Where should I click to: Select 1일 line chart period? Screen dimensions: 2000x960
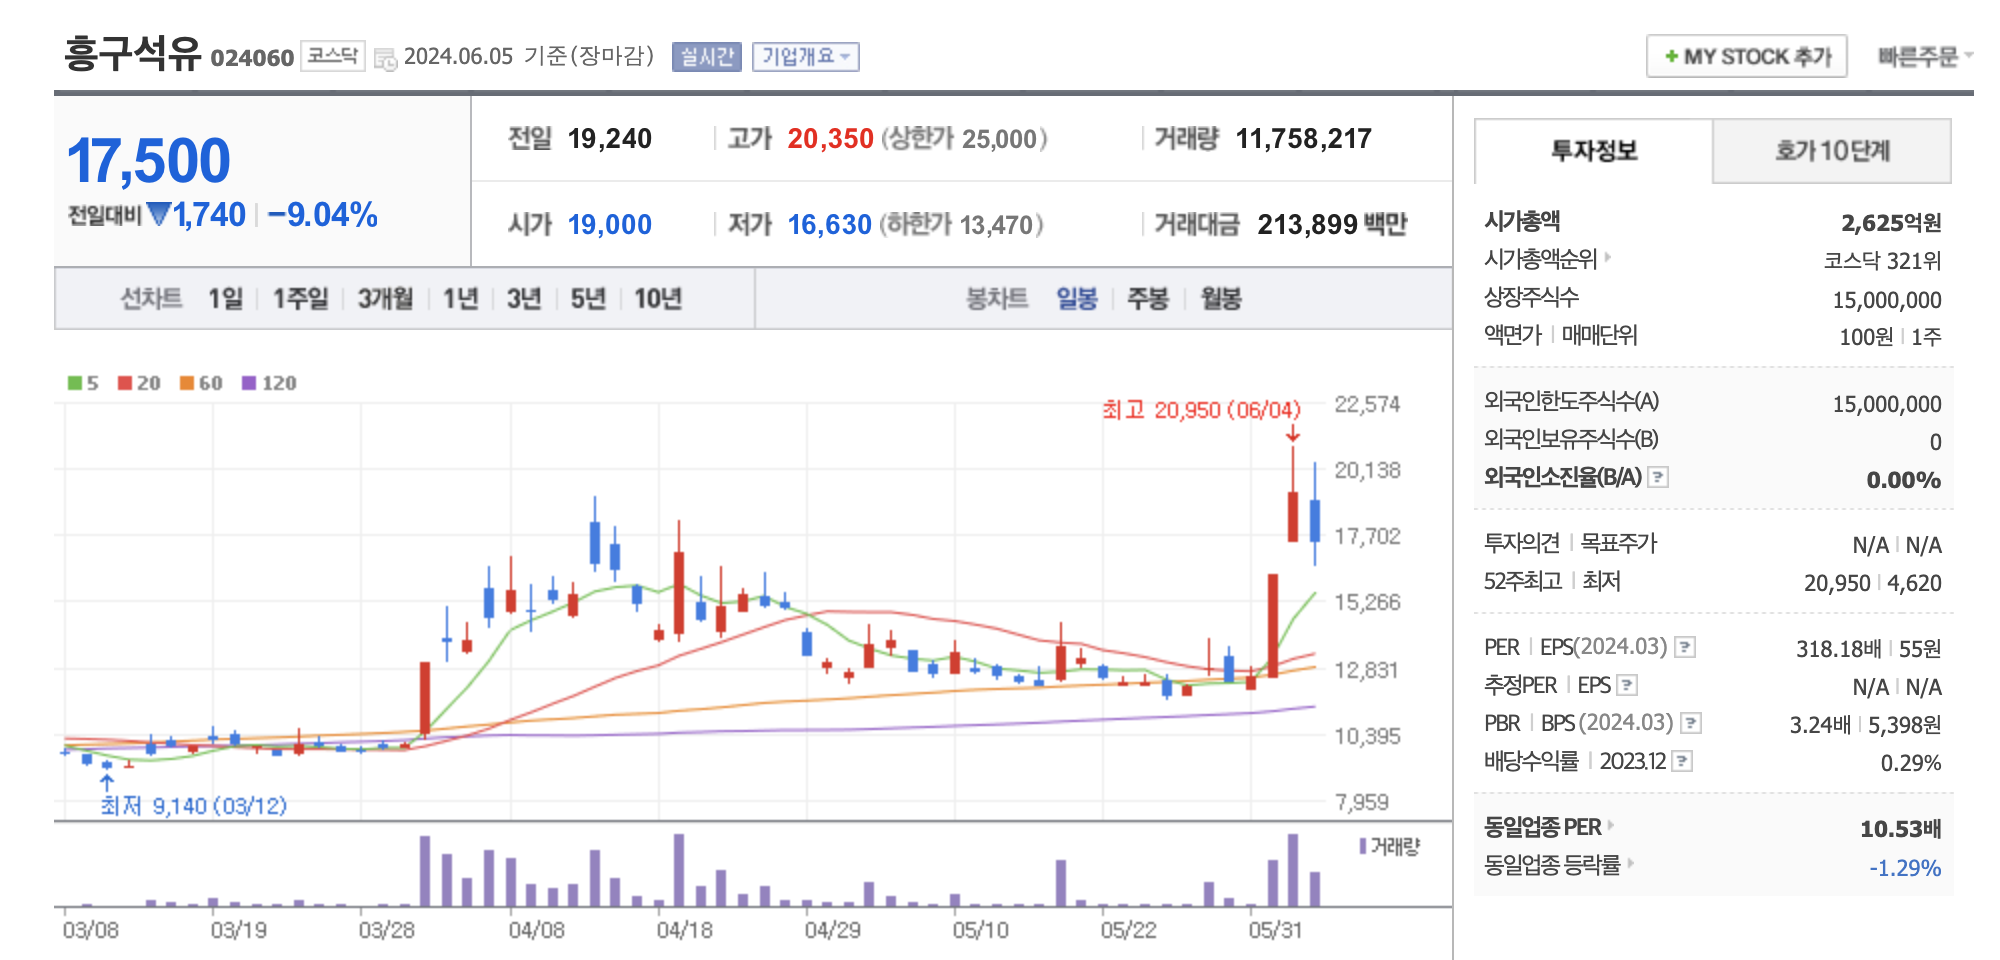[x=225, y=298]
